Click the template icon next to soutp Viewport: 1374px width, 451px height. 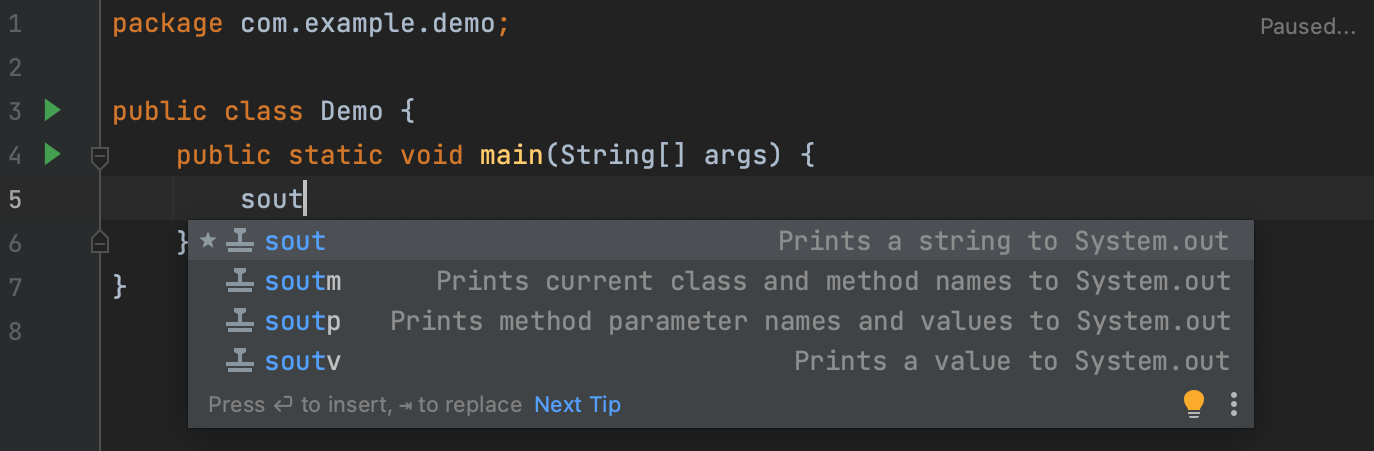(x=239, y=321)
